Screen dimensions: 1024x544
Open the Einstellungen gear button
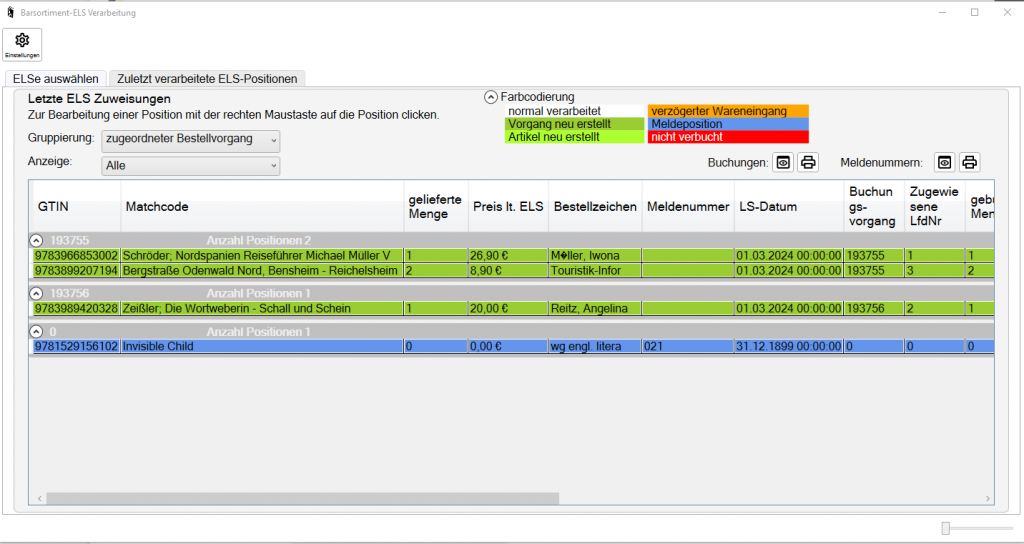[22, 44]
